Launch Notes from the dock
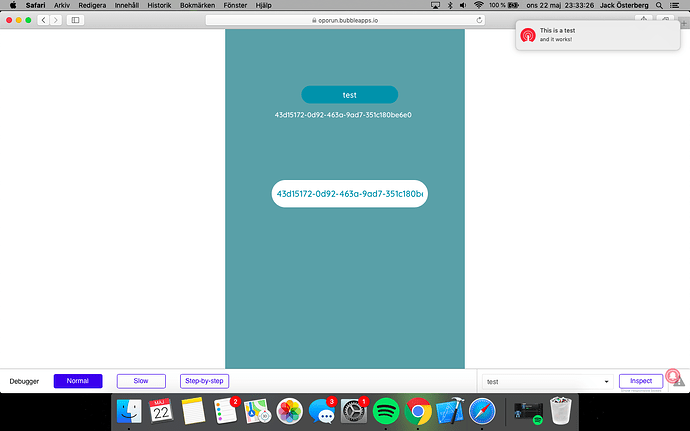This screenshot has height=431, width=690. (x=193, y=411)
